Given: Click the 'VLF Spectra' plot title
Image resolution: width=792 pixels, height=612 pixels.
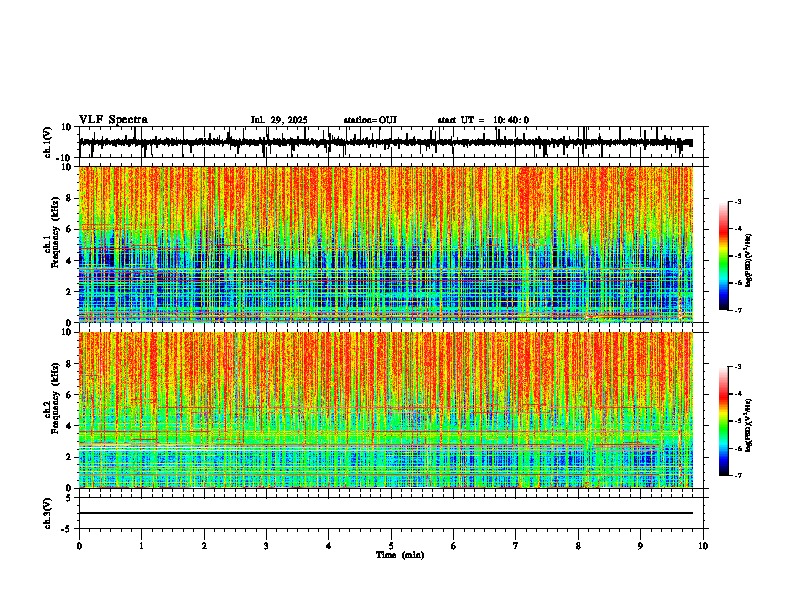Looking at the screenshot, I should click(x=113, y=120).
